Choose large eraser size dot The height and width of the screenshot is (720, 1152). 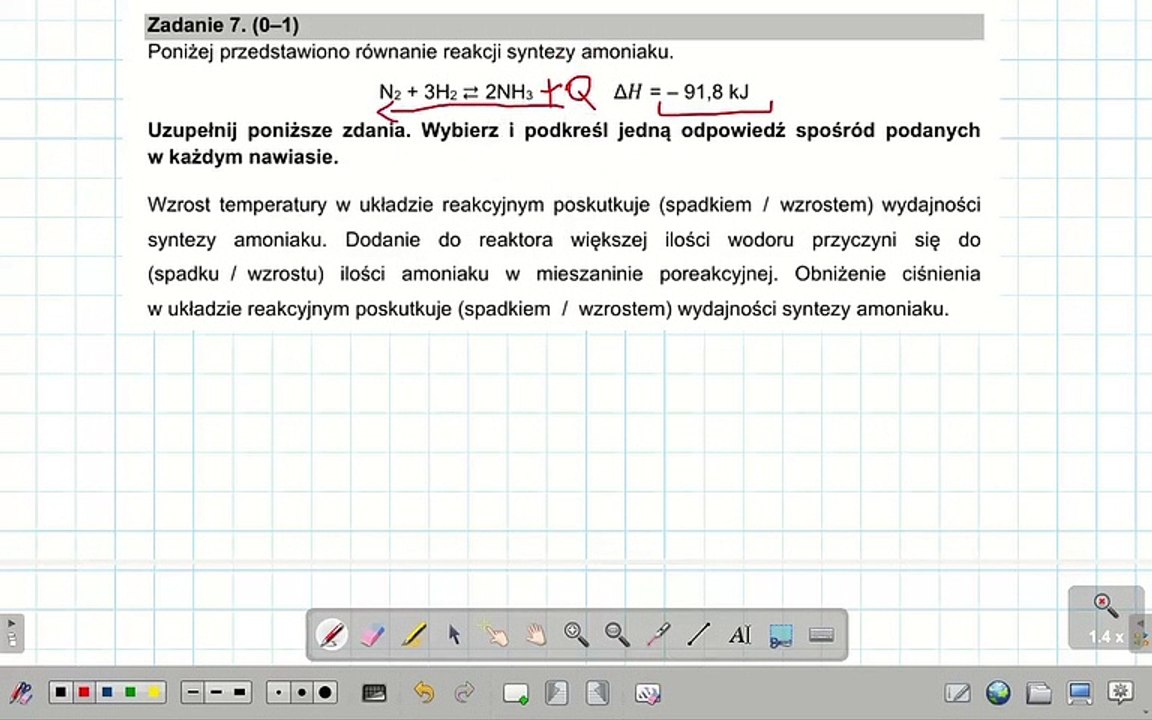pos(325,692)
